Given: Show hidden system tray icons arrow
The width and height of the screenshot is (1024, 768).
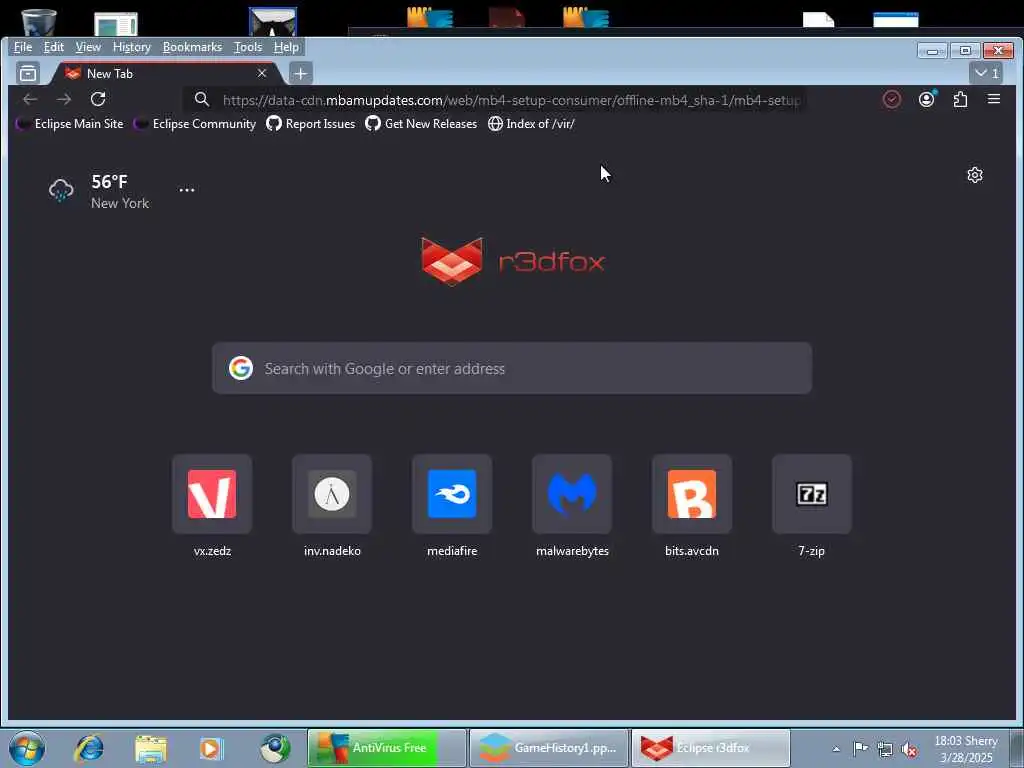Looking at the screenshot, I should [x=836, y=749].
